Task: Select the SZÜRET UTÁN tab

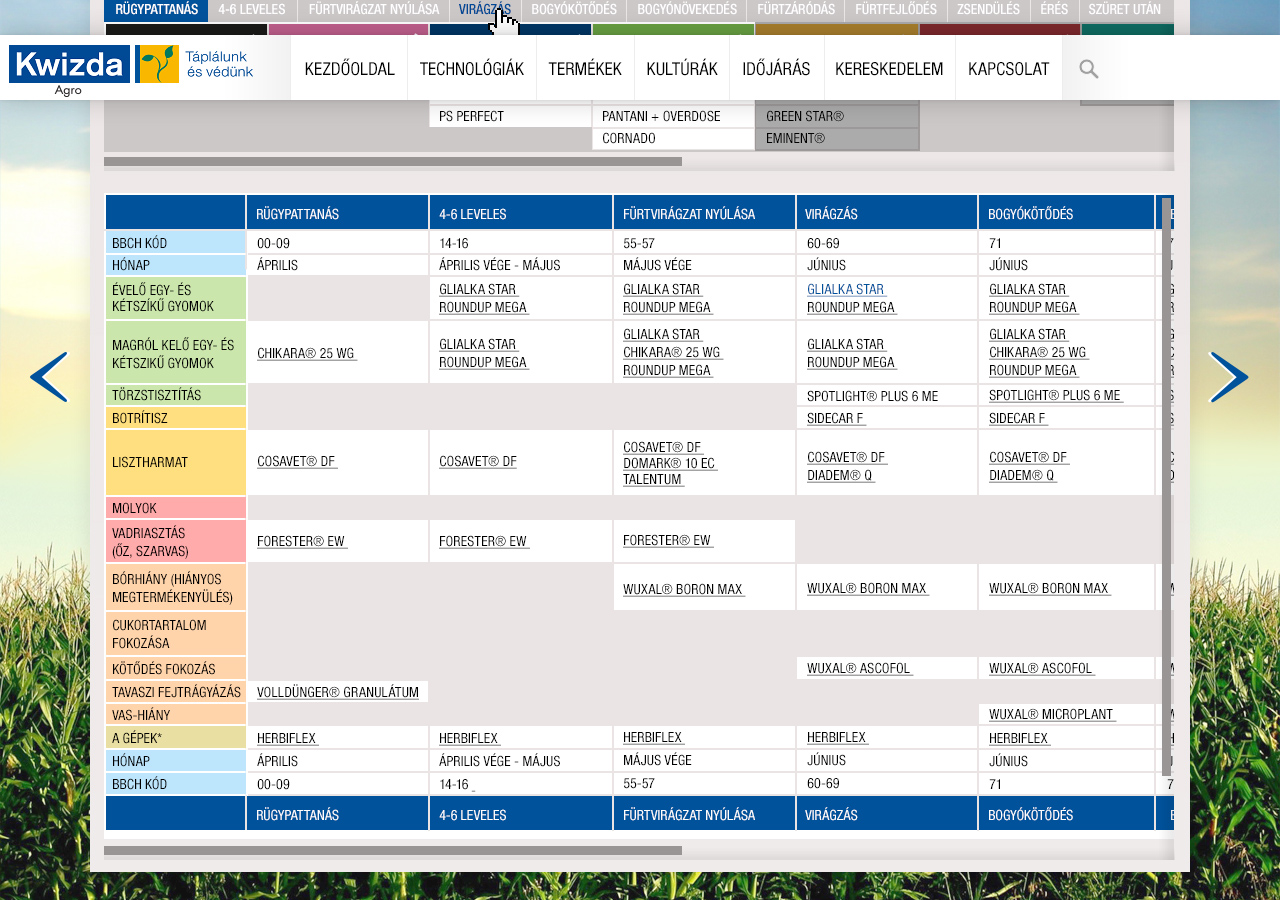Action: tap(1125, 10)
